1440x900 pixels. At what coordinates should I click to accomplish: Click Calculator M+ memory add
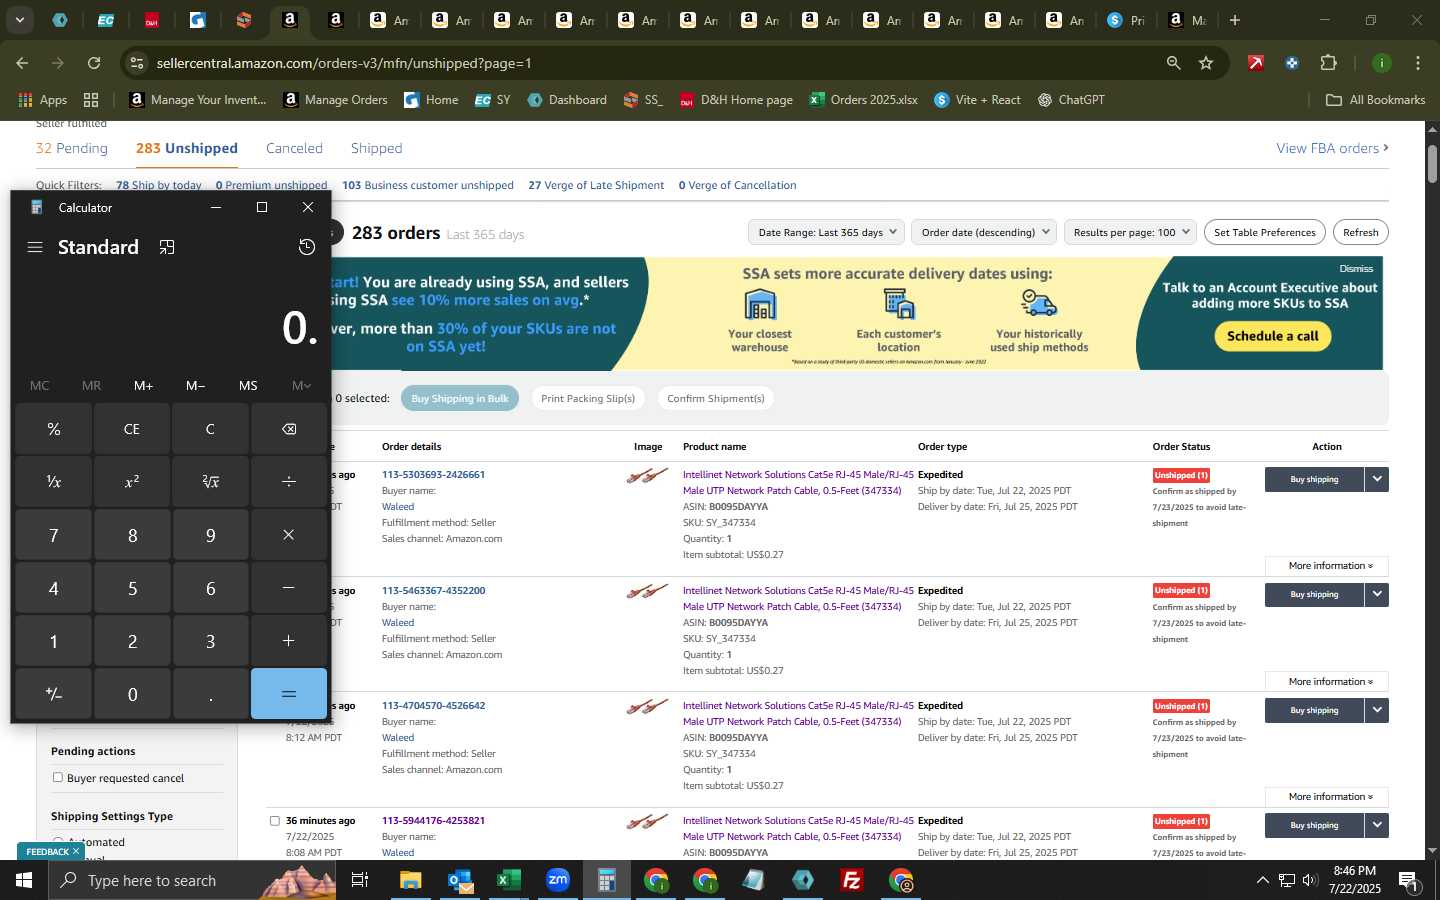coord(143,385)
